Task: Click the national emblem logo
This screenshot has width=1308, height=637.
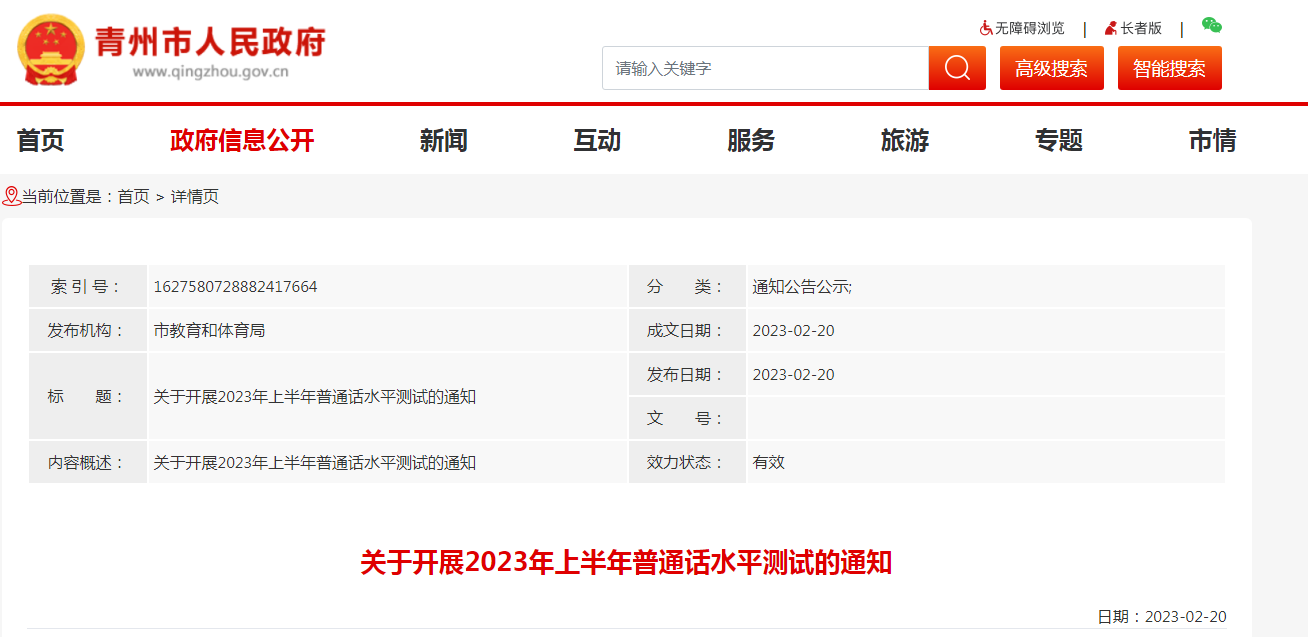Action: coord(52,49)
